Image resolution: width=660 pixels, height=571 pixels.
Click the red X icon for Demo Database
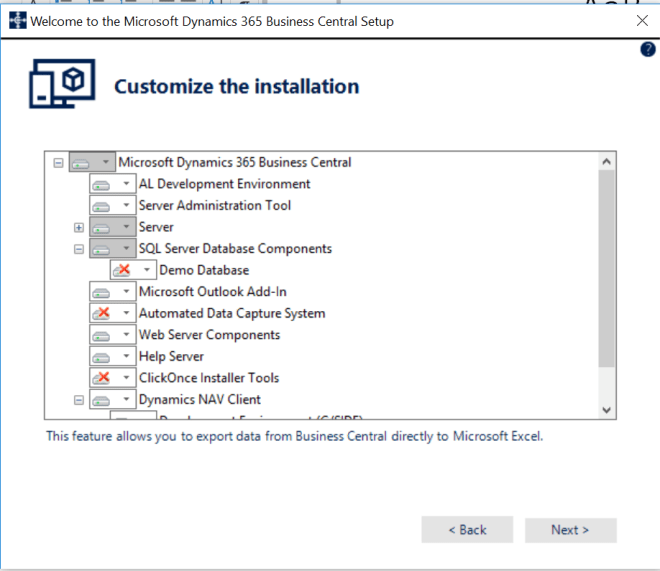(122, 270)
